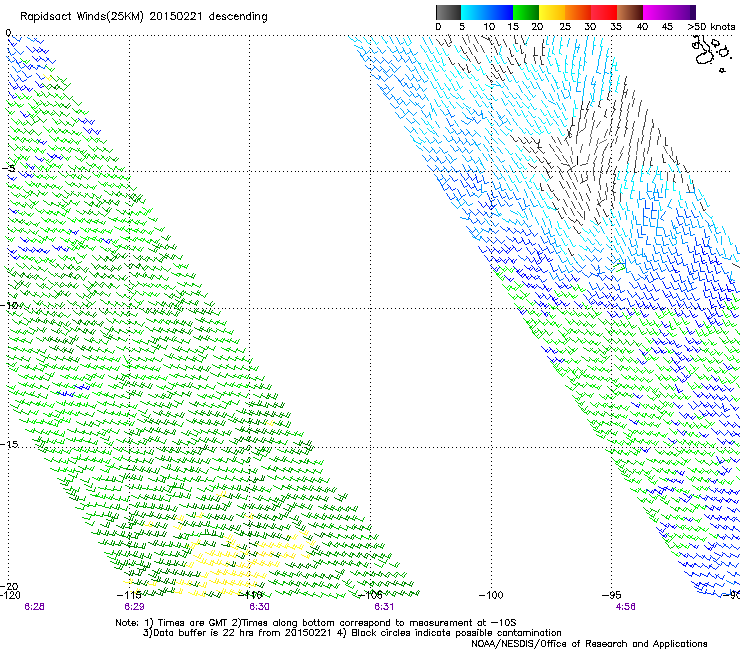Click the orange 25–30 knots legend segment
The width and height of the screenshot is (740, 650).
[x=578, y=12]
